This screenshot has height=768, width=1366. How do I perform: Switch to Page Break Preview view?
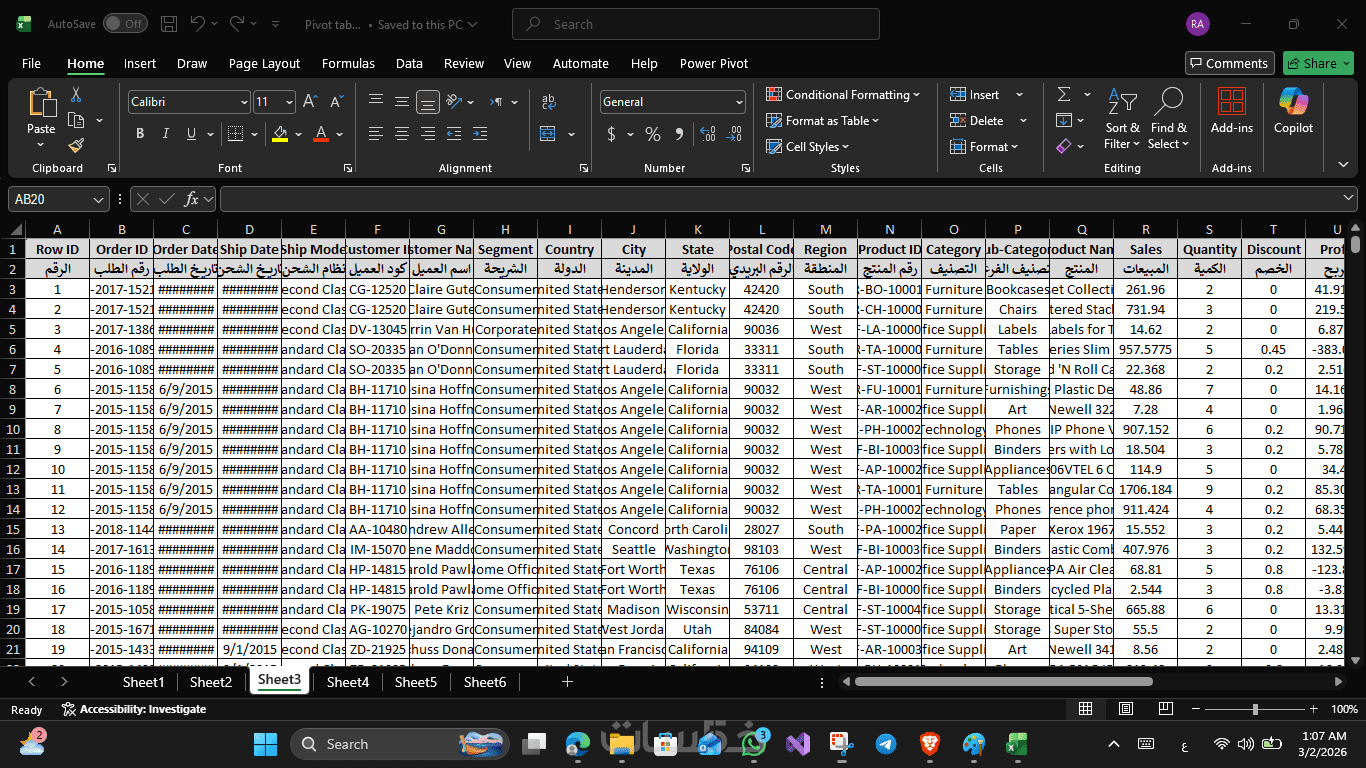[x=1163, y=709]
